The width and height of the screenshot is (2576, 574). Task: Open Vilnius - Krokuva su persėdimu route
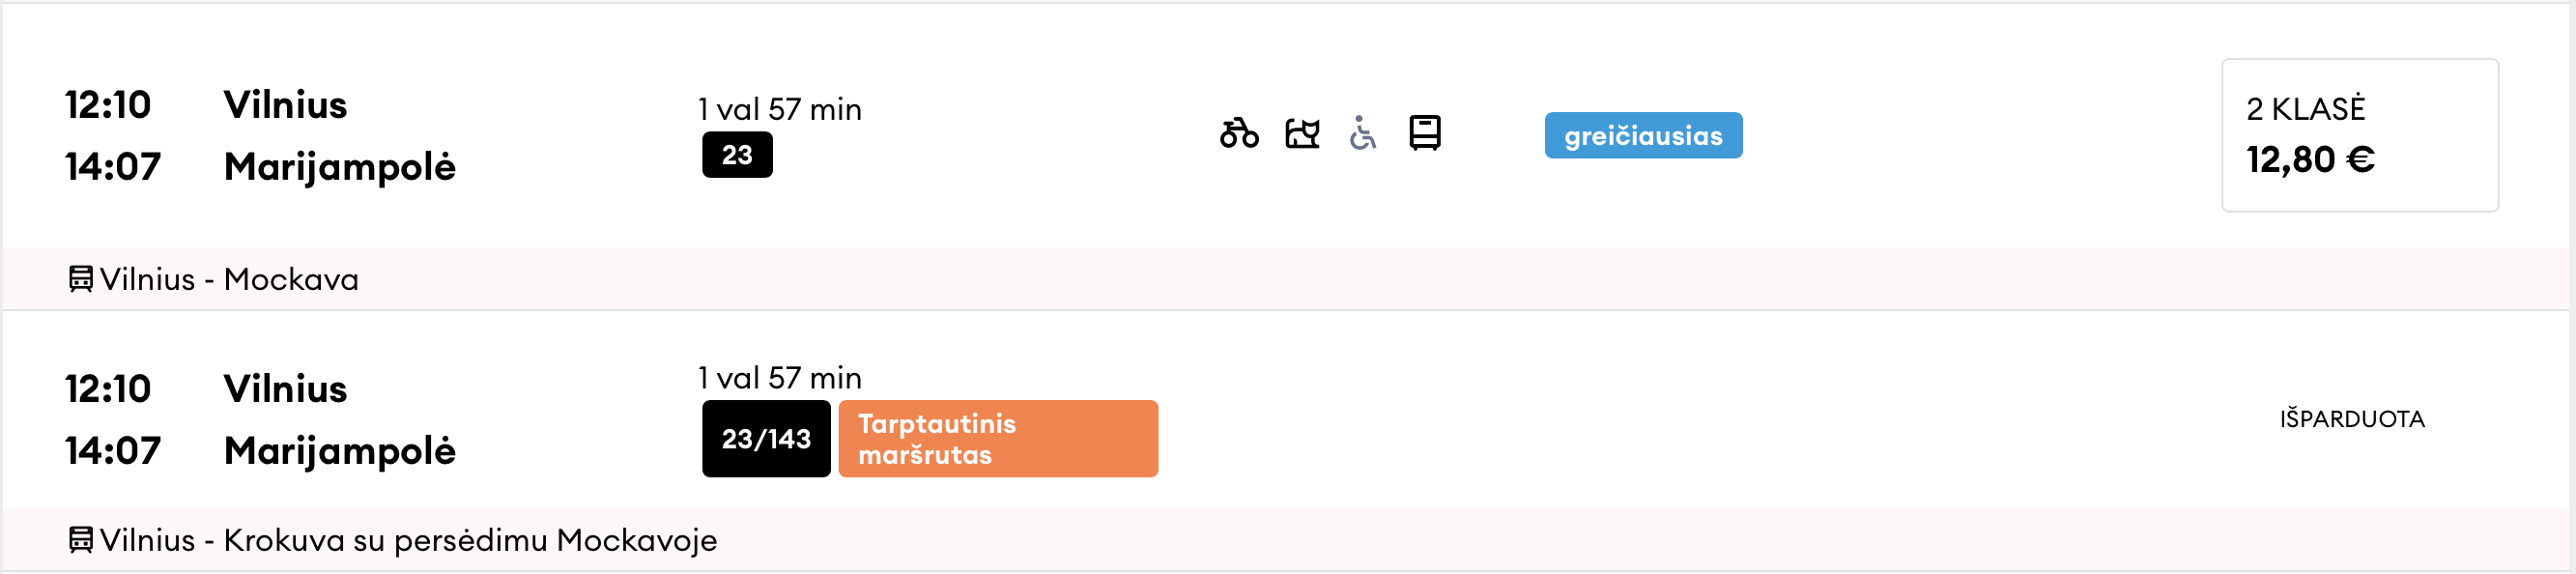pyautogui.click(x=408, y=540)
